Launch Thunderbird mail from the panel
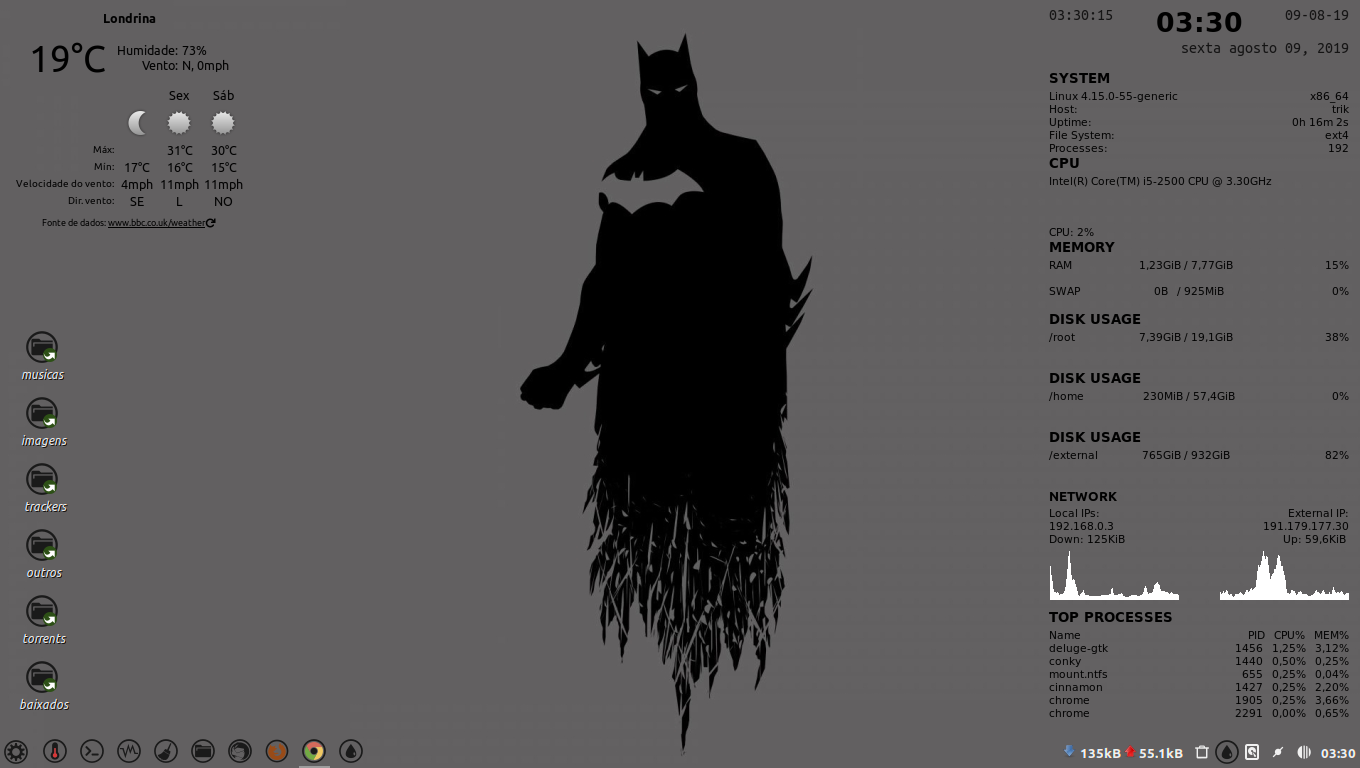The image size is (1360, 768). tap(240, 751)
